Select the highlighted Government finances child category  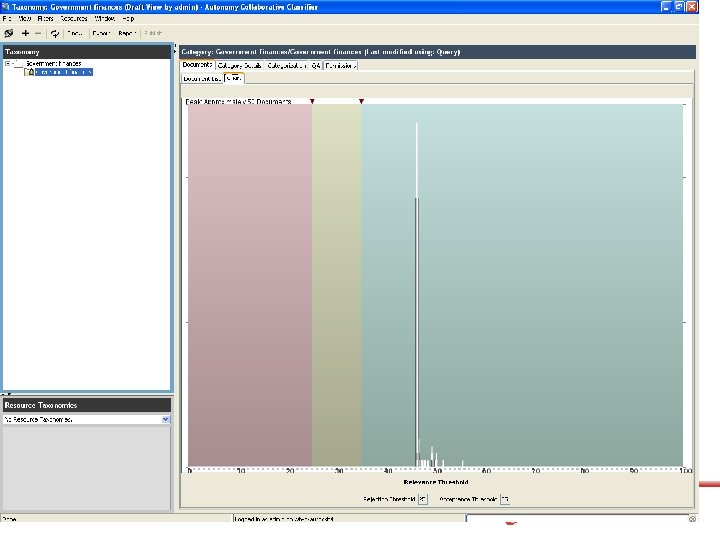64,72
